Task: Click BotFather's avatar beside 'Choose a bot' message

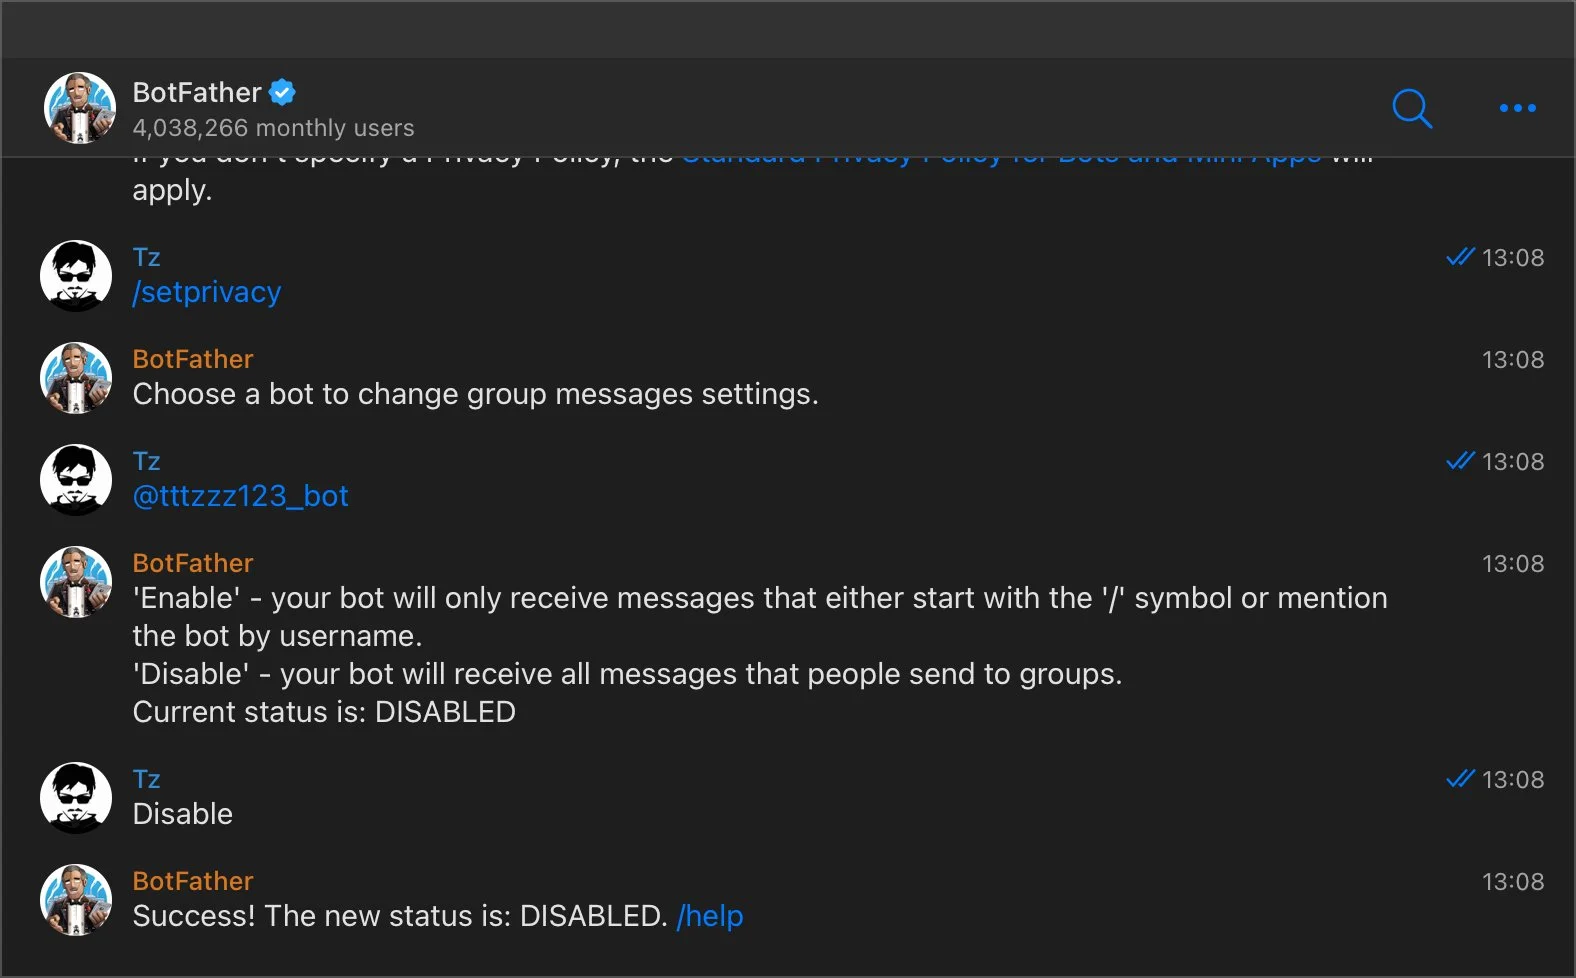Action: [x=76, y=378]
